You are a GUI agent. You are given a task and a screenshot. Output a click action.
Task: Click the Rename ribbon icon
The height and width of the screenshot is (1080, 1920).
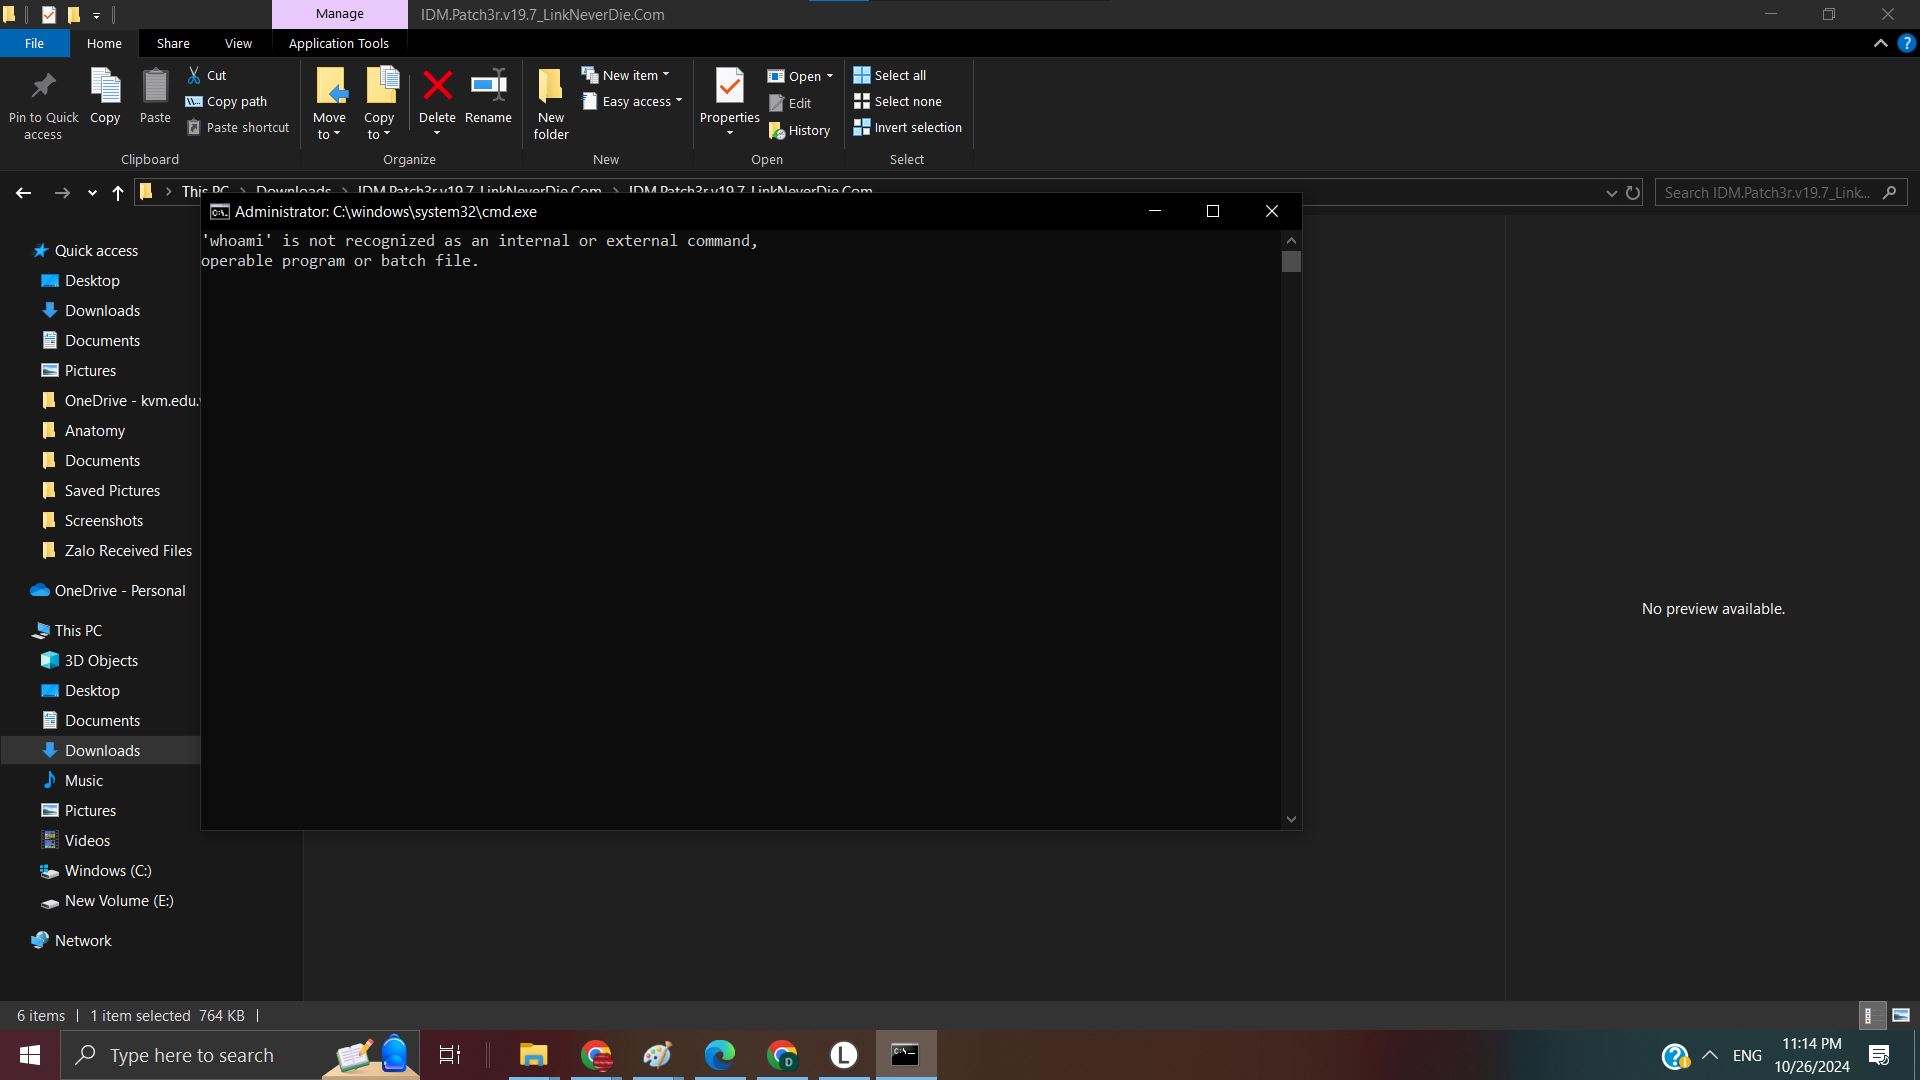click(x=488, y=86)
